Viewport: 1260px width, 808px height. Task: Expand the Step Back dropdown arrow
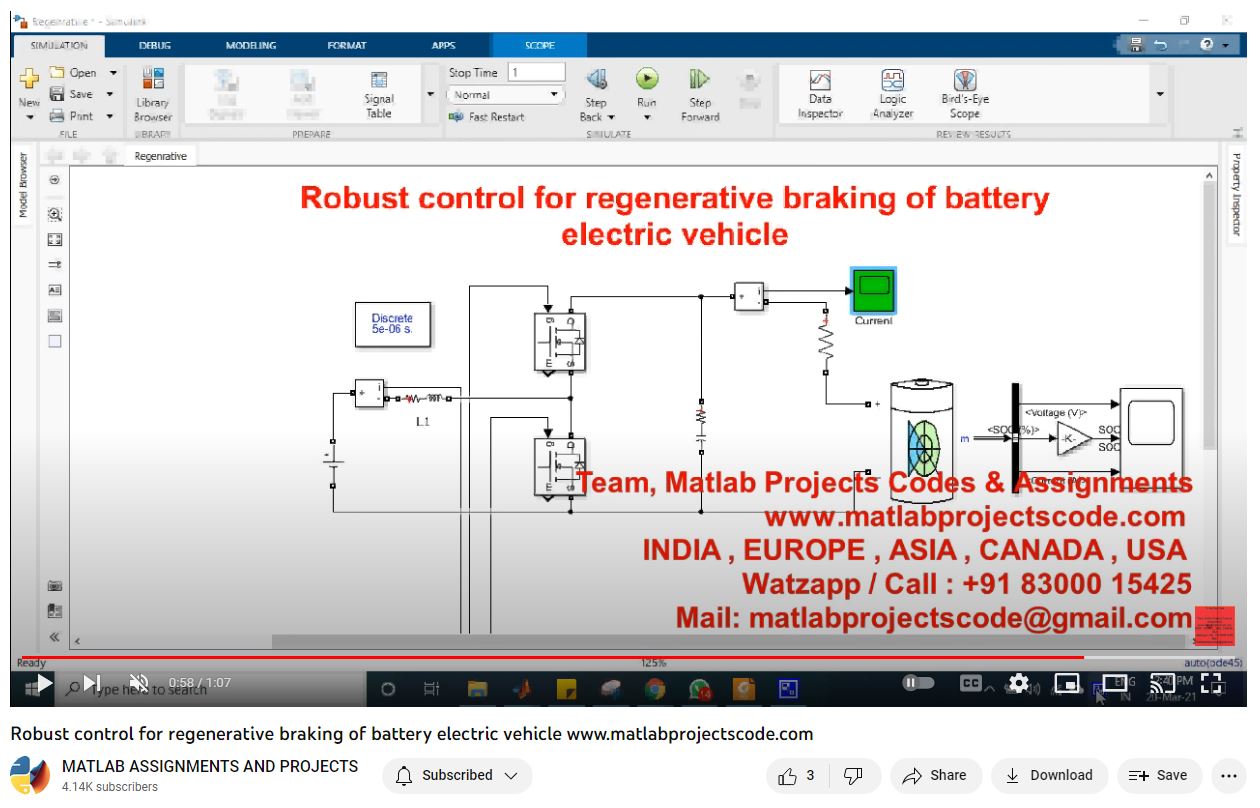click(611, 118)
